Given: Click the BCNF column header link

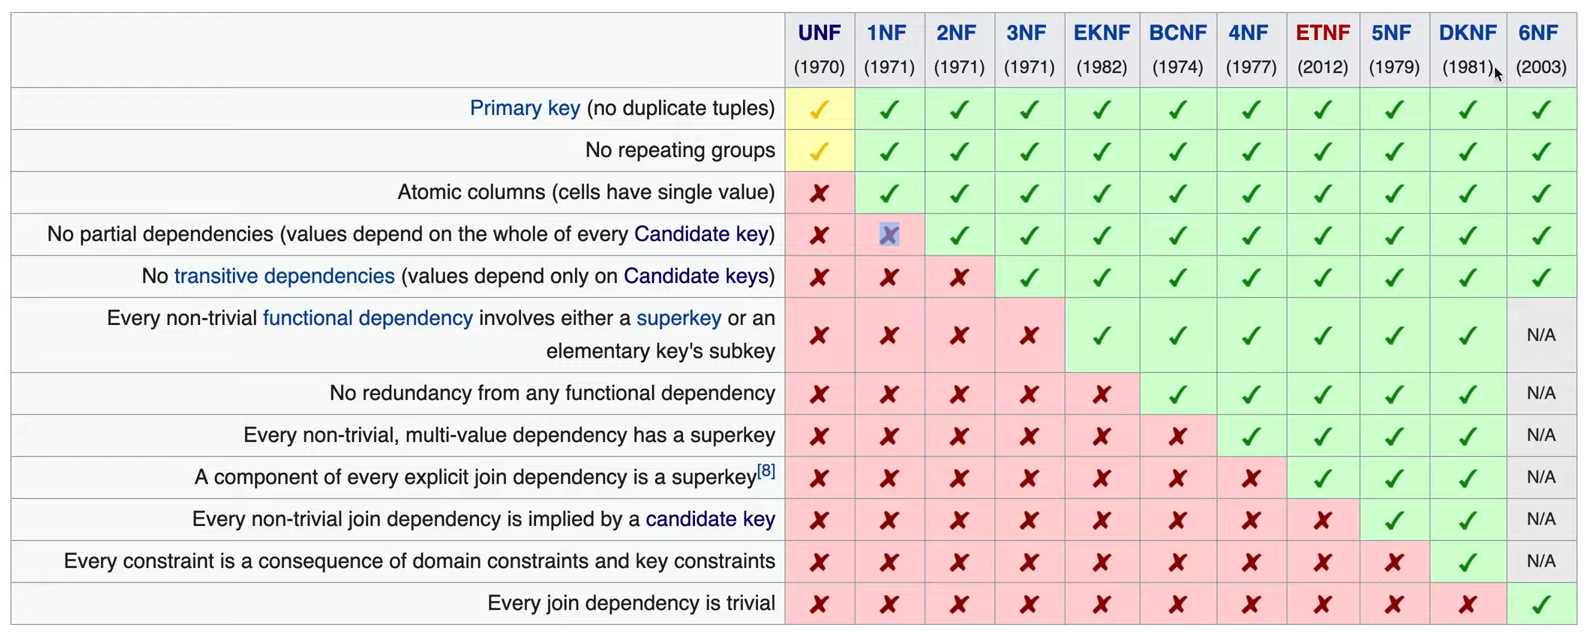Looking at the screenshot, I should point(1177,33).
